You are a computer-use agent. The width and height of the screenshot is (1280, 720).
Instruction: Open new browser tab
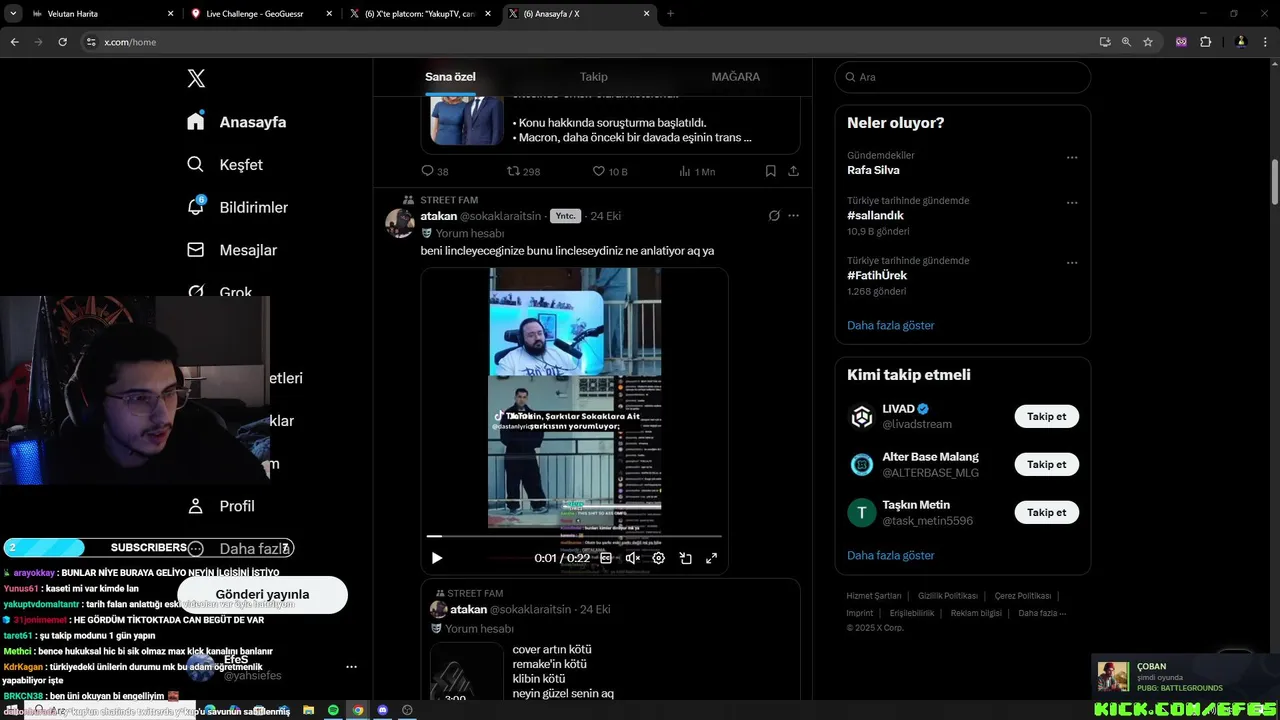tap(670, 14)
